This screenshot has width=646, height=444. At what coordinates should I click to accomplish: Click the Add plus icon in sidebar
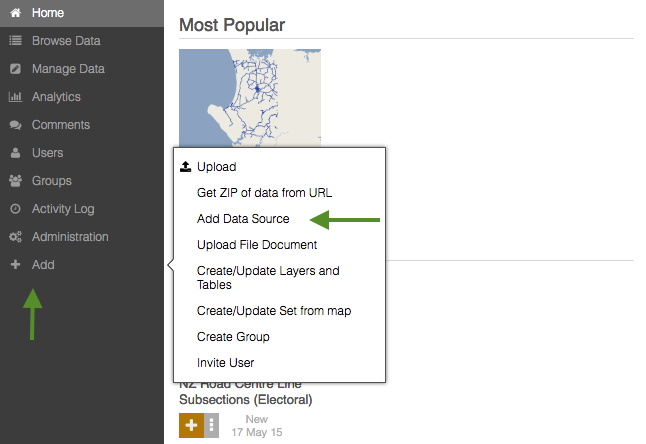point(15,264)
